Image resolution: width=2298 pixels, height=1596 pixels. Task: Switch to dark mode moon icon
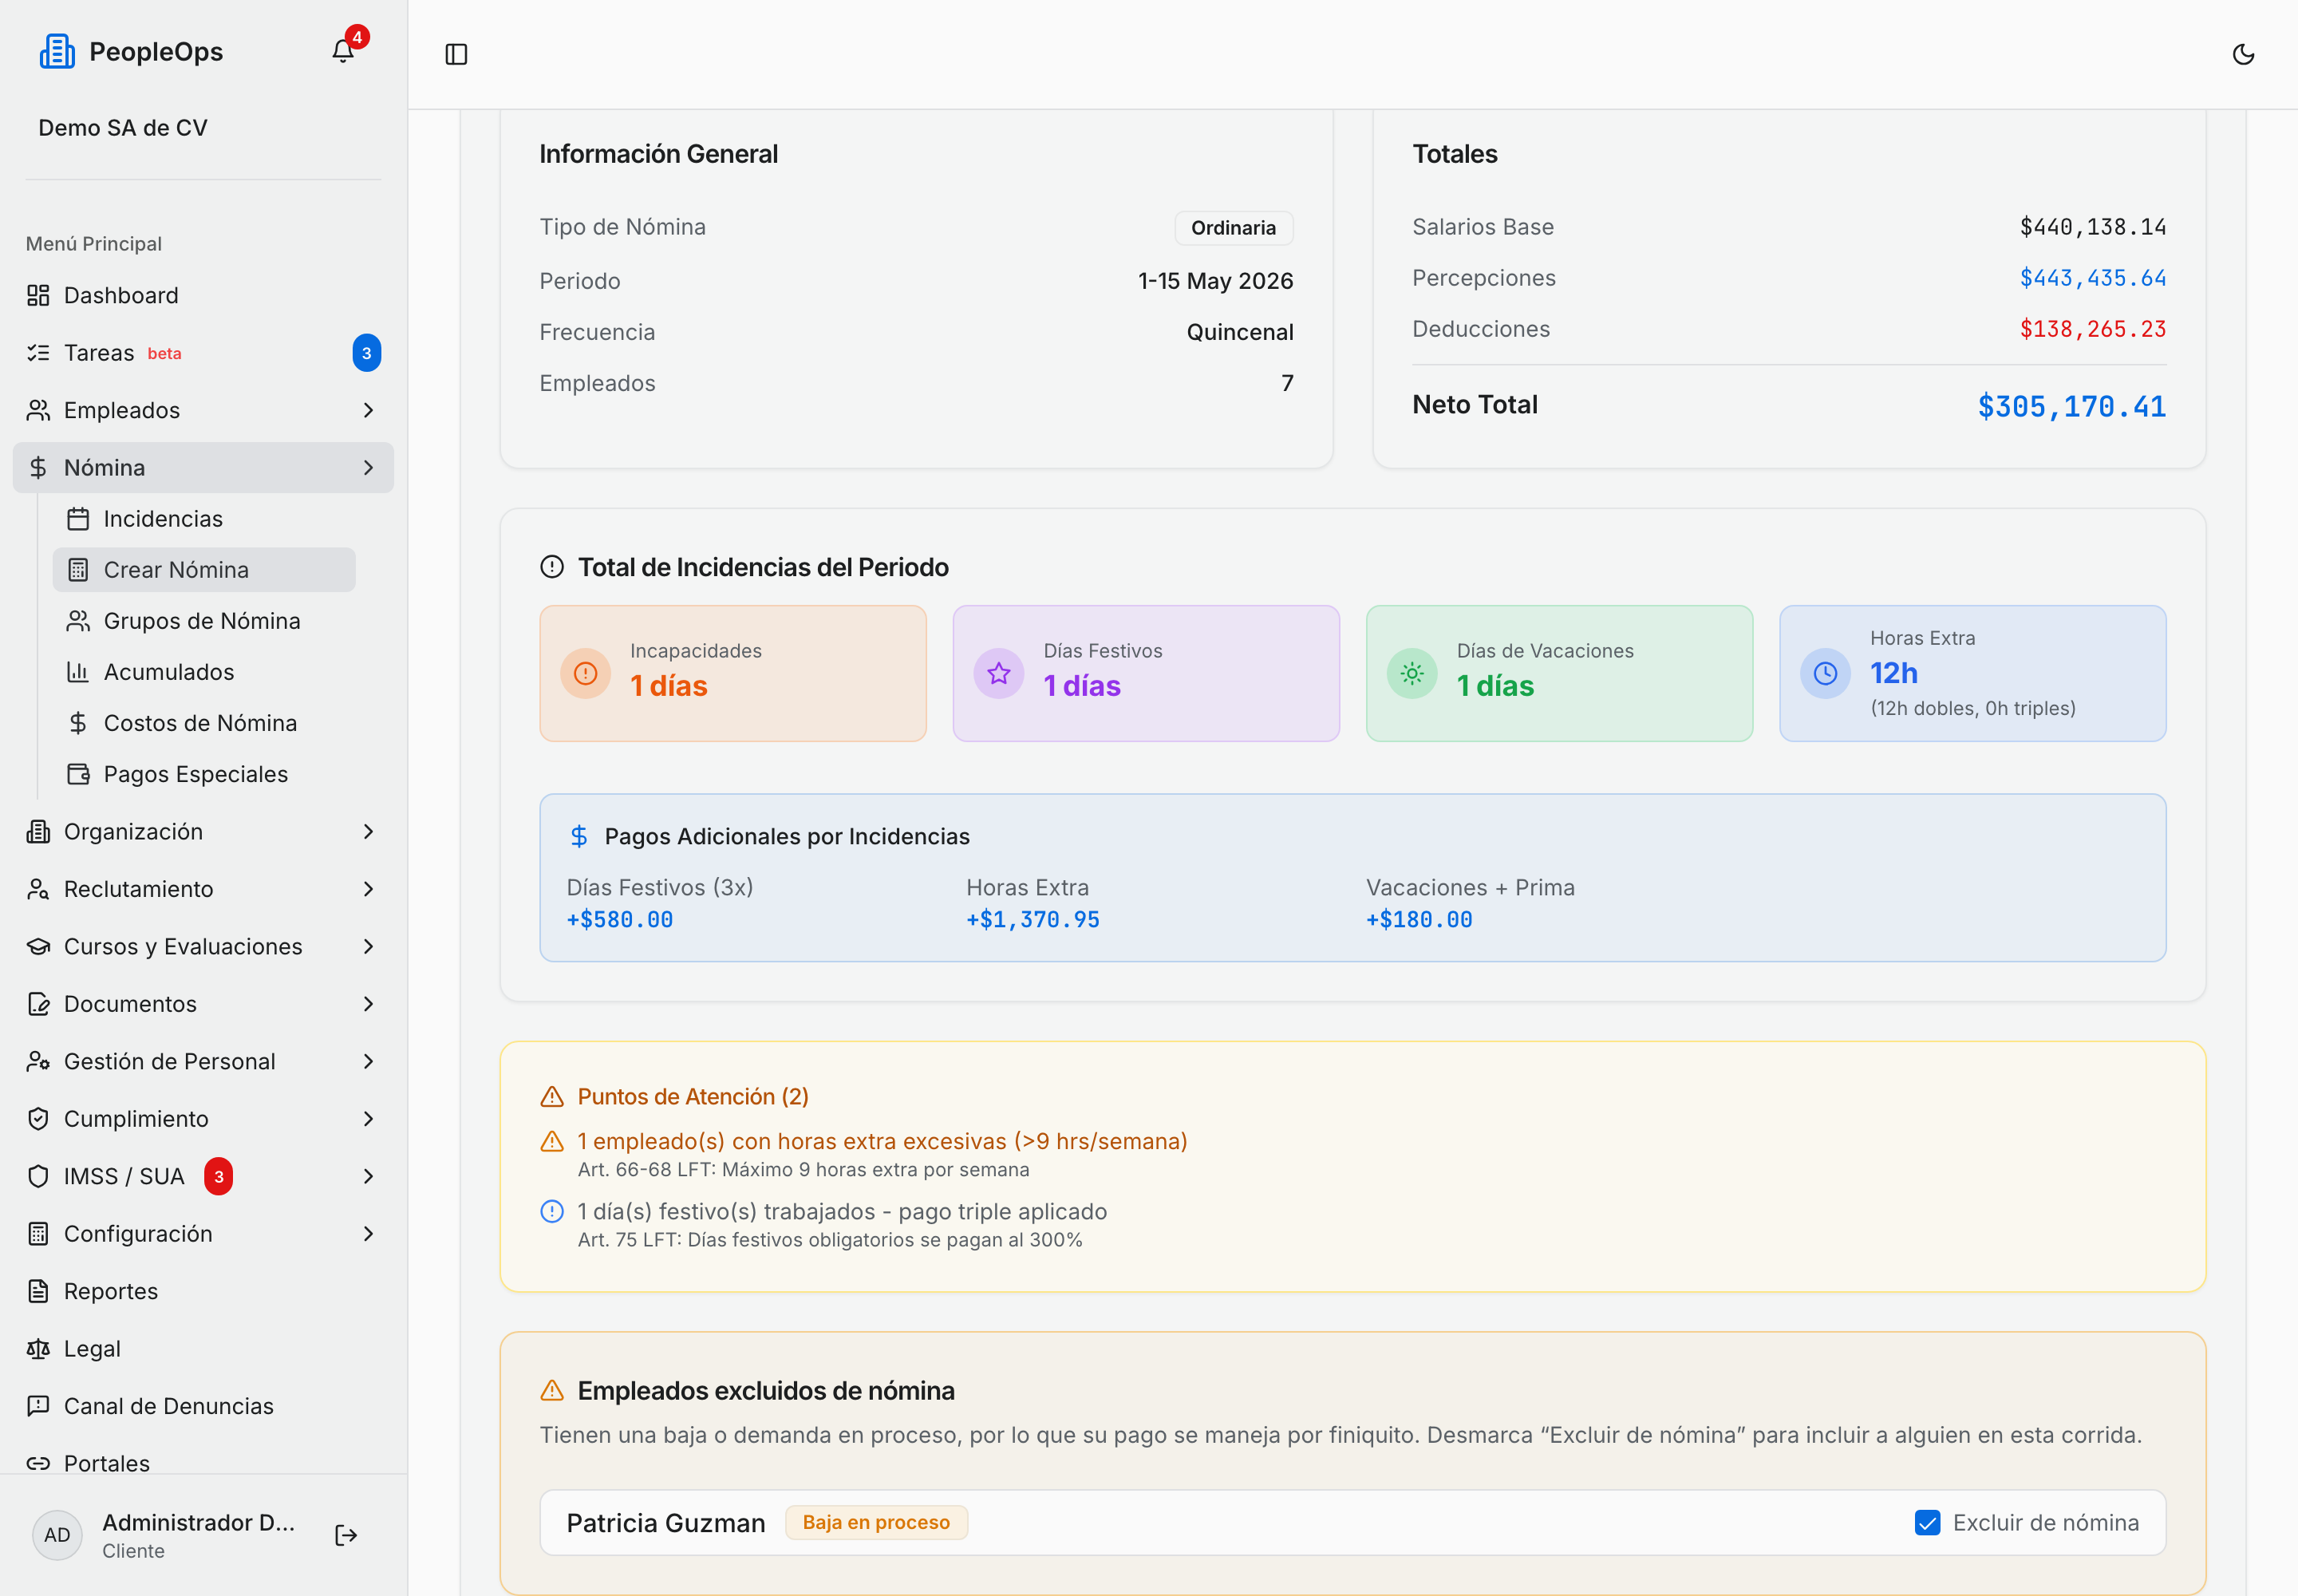pos(2243,54)
